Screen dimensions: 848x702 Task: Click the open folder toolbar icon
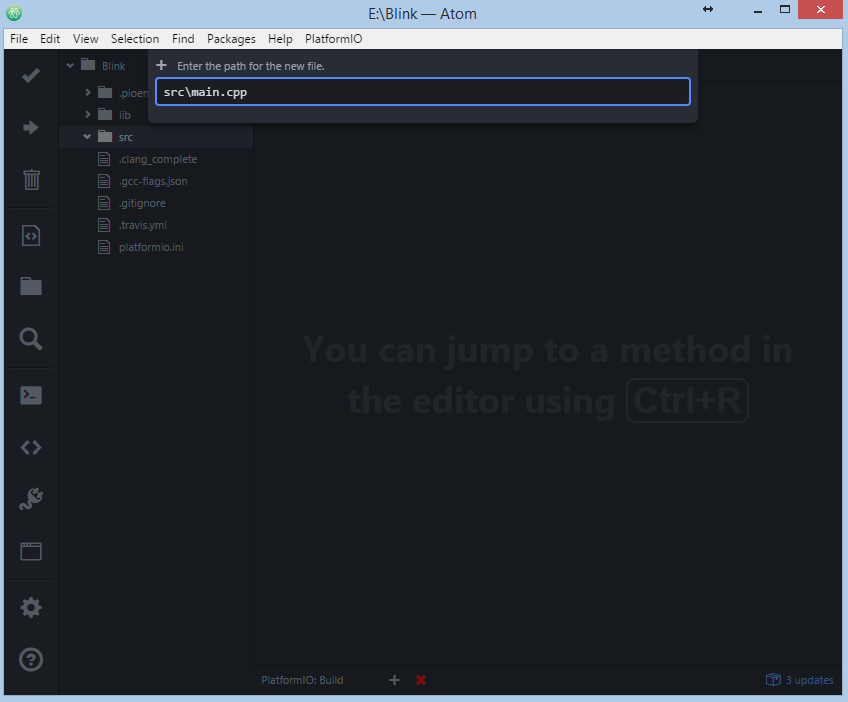pos(31,286)
